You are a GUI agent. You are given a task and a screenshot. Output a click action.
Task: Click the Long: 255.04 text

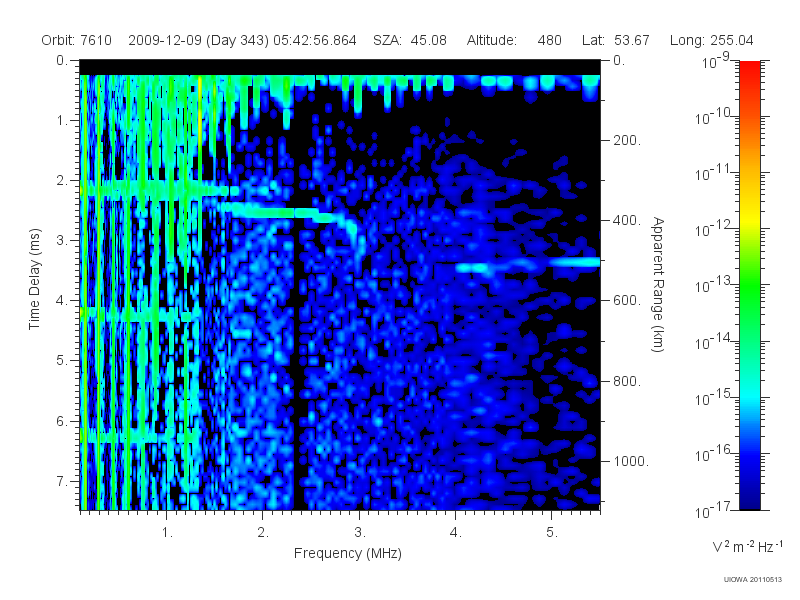pyautogui.click(x=712, y=40)
